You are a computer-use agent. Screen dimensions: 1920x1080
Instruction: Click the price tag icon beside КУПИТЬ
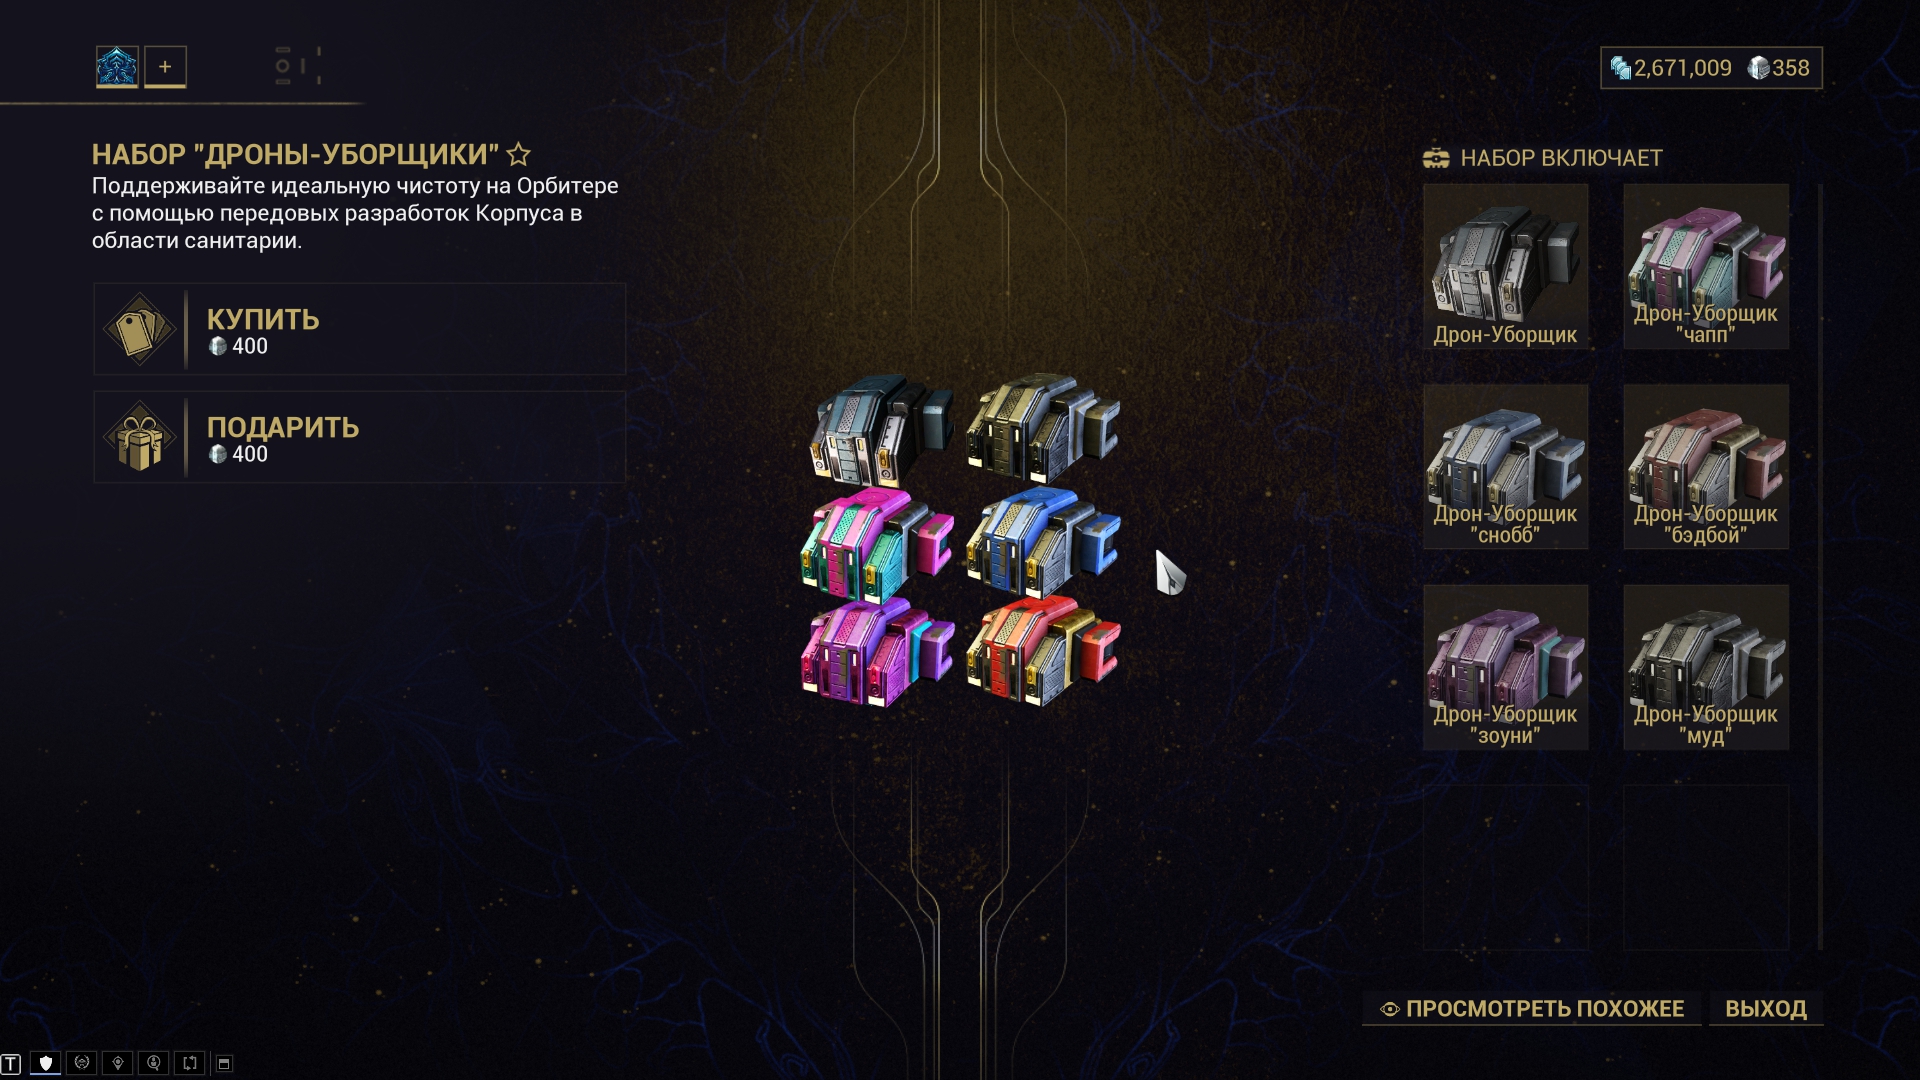(x=139, y=329)
